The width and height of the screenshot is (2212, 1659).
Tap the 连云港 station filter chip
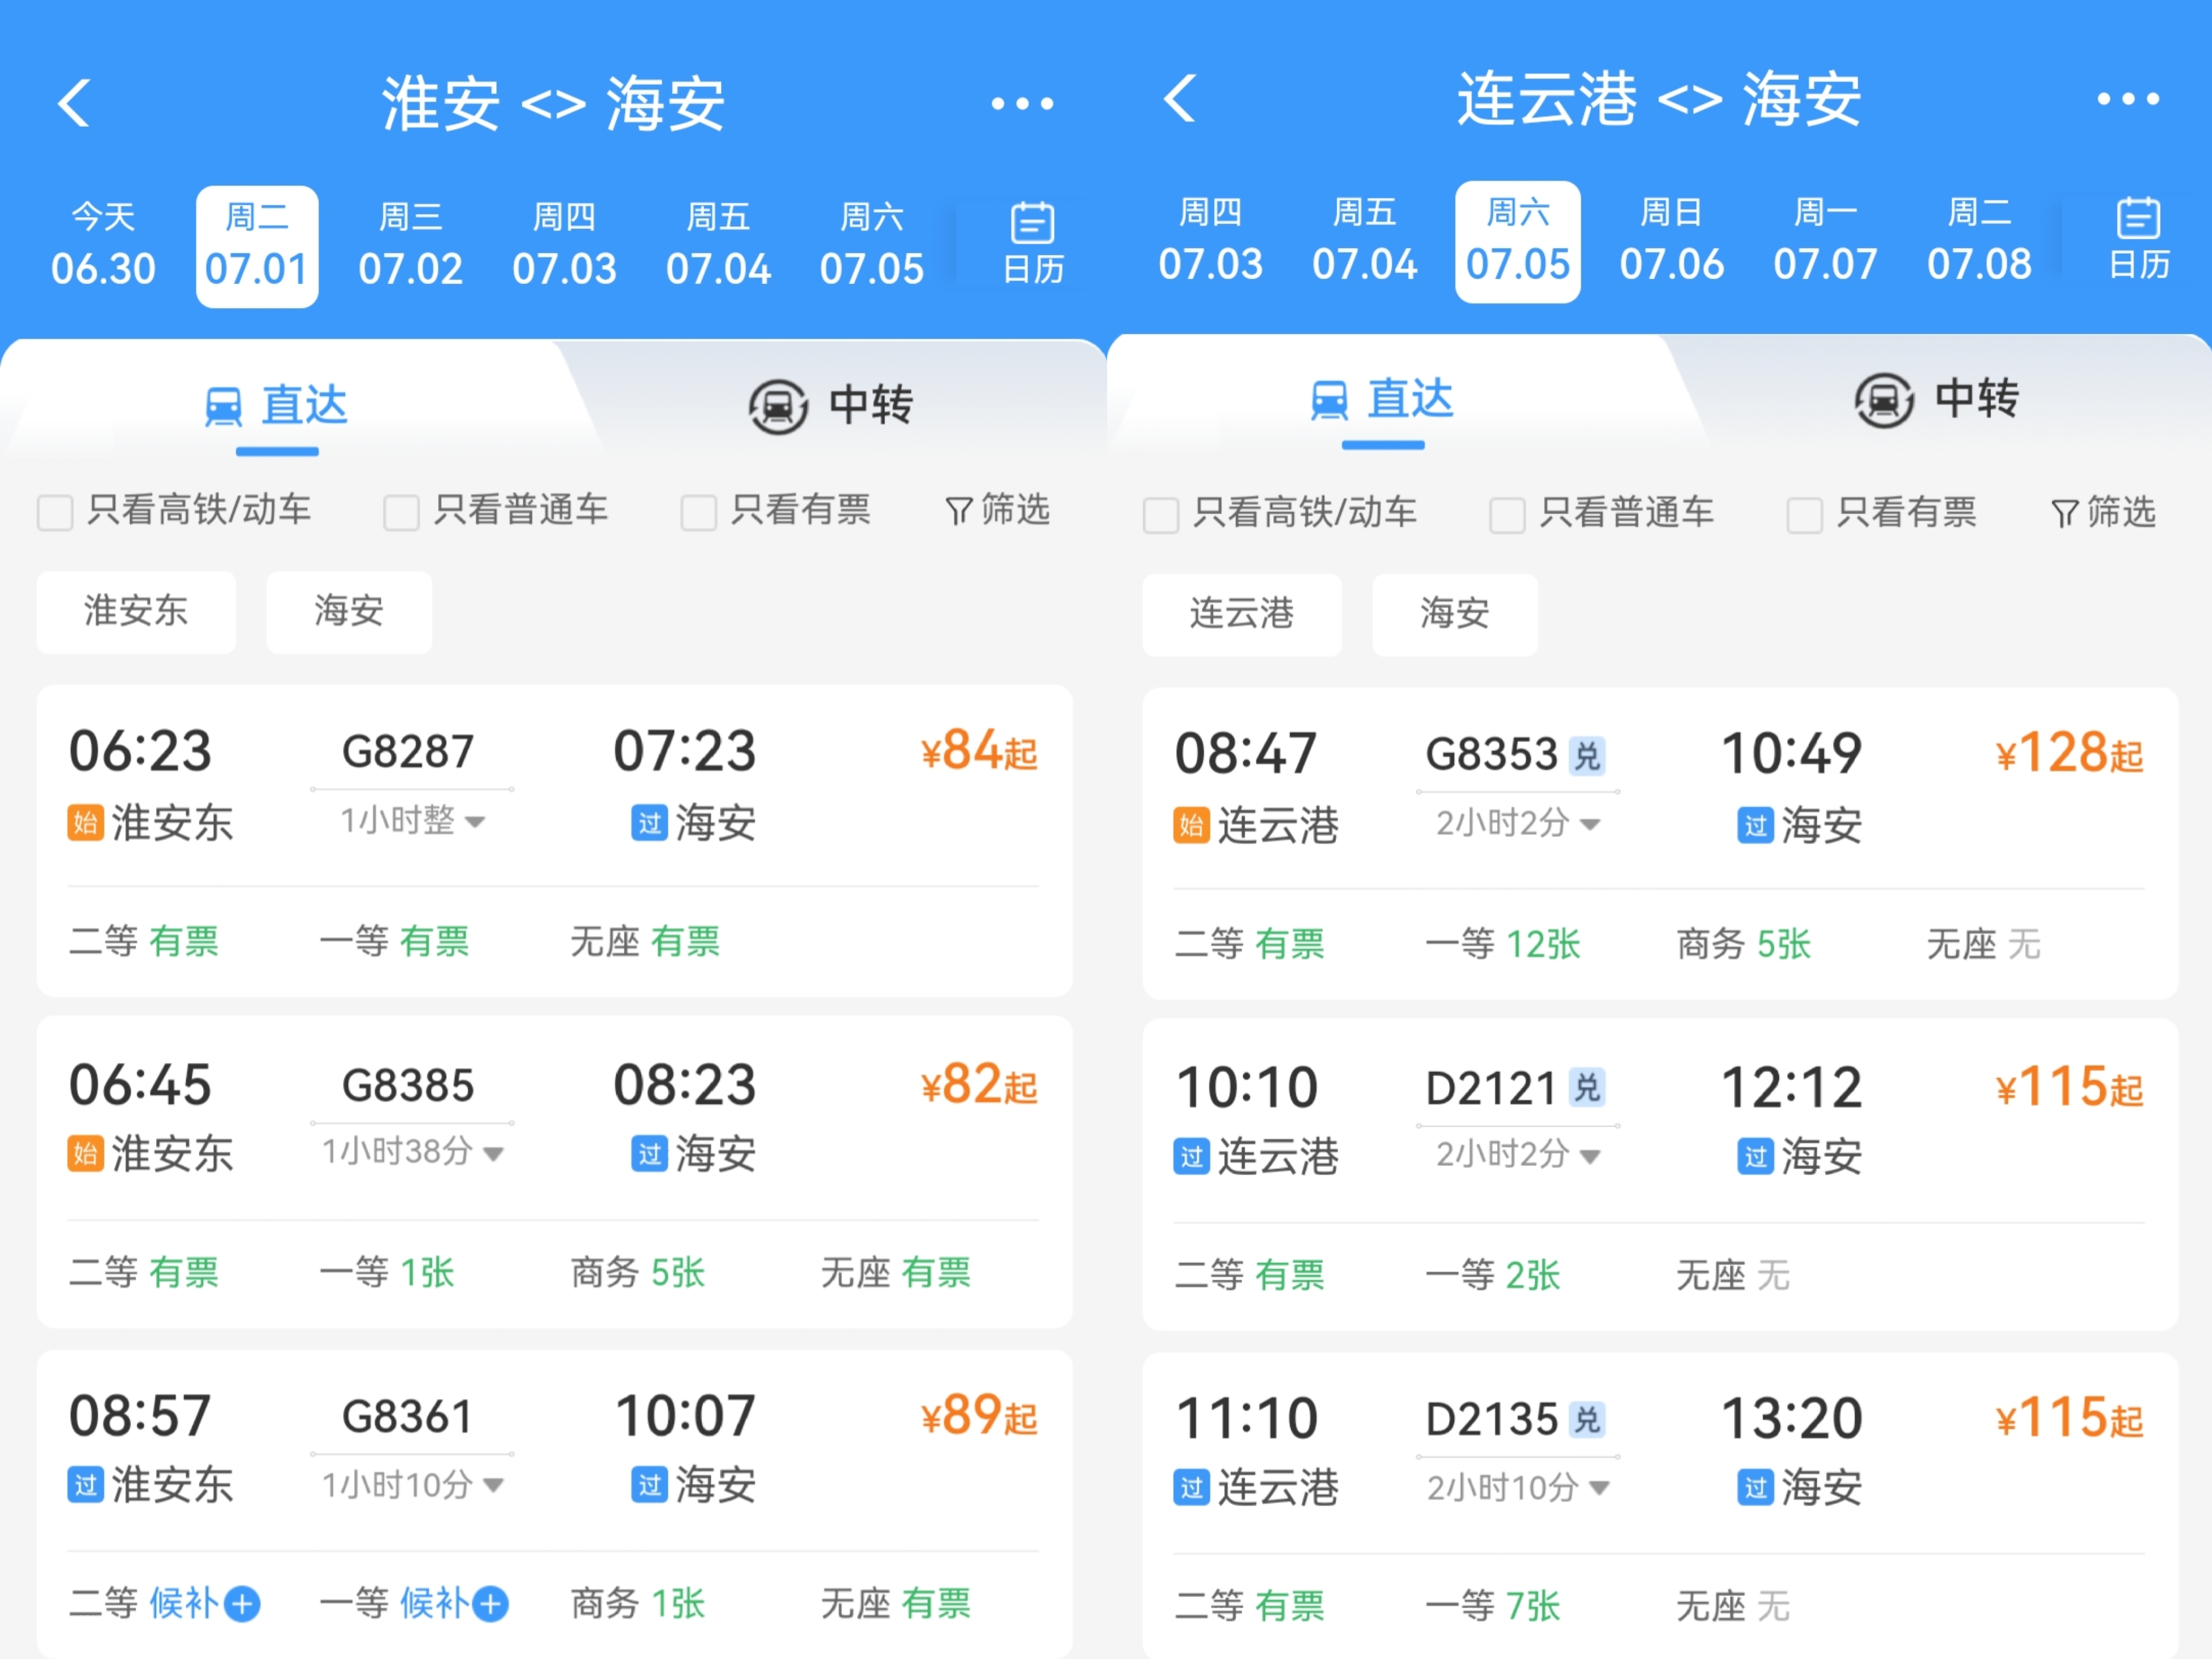1241,614
